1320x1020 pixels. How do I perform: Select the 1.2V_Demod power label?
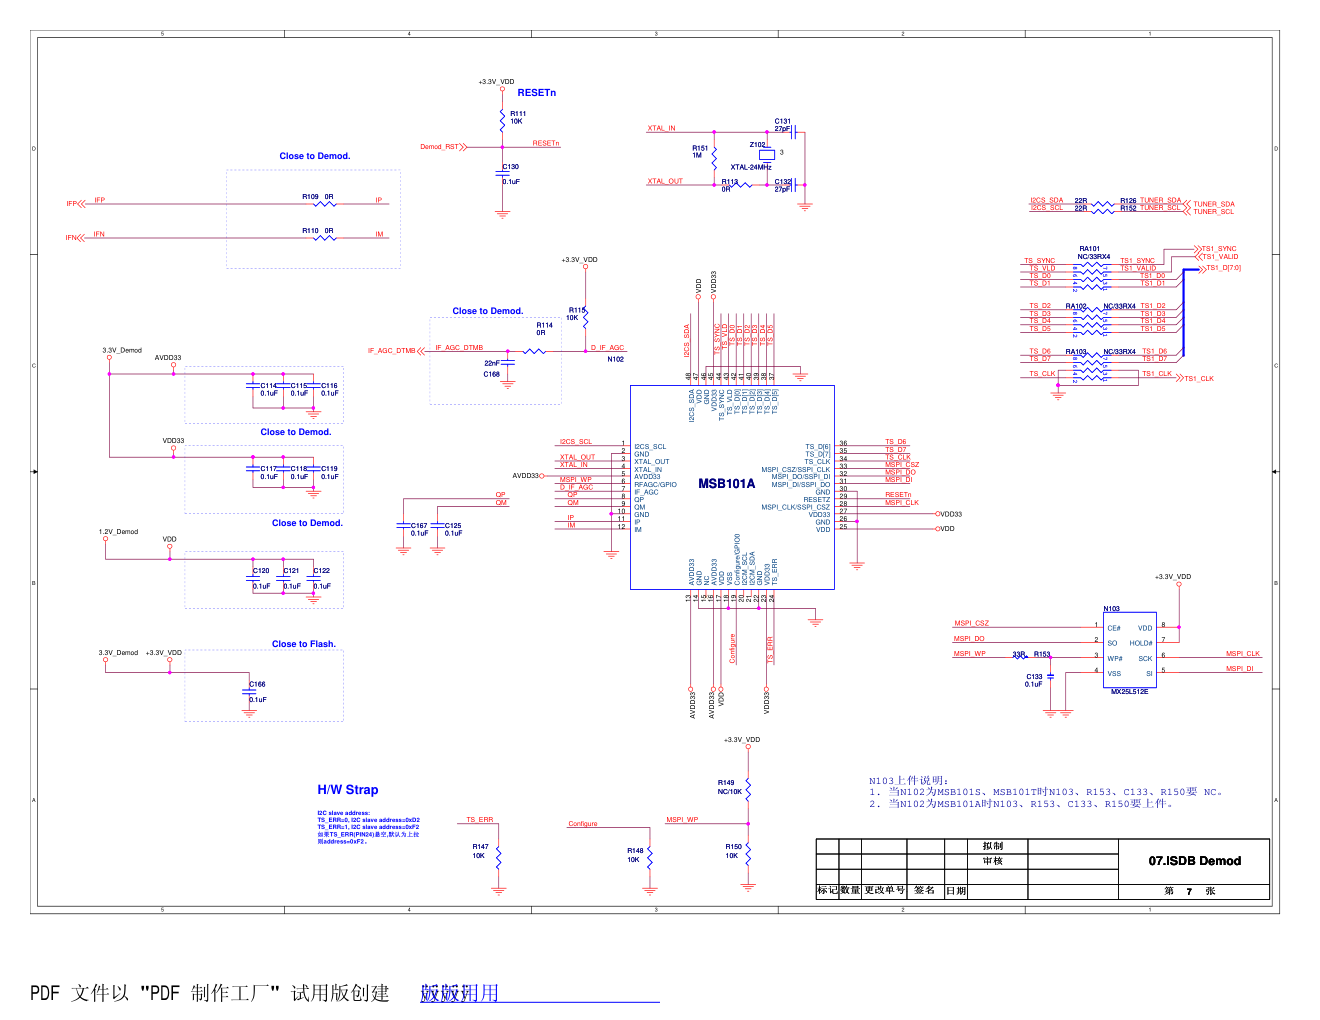coord(118,532)
